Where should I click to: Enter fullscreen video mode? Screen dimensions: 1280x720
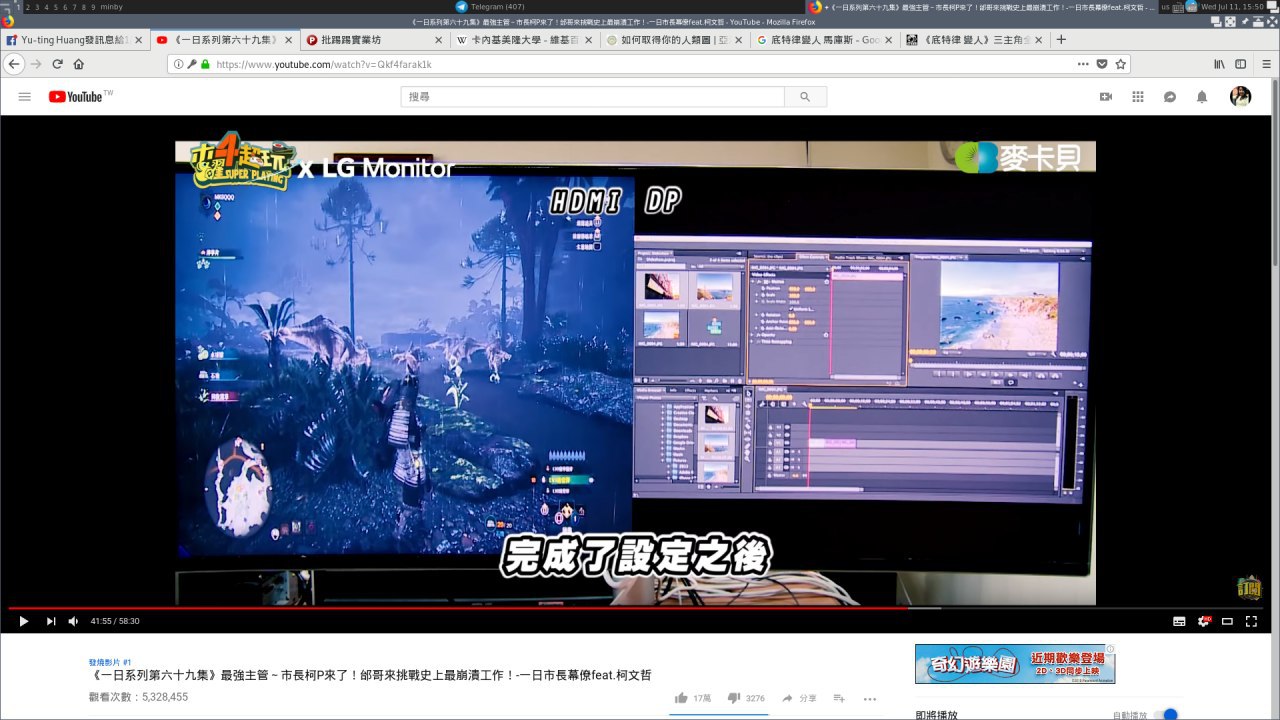coord(1251,621)
